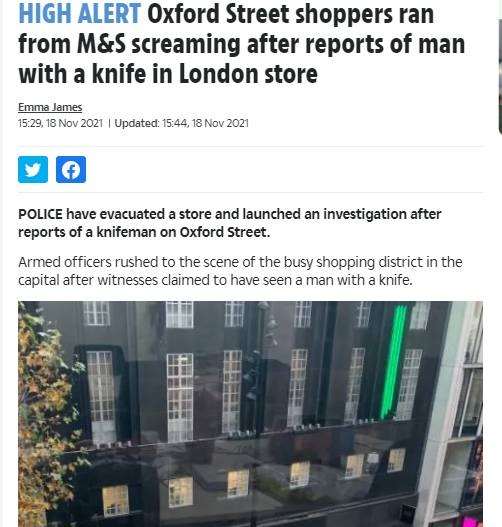
Task: Click the autumn tree in the photo
Action: [x=45, y=417]
